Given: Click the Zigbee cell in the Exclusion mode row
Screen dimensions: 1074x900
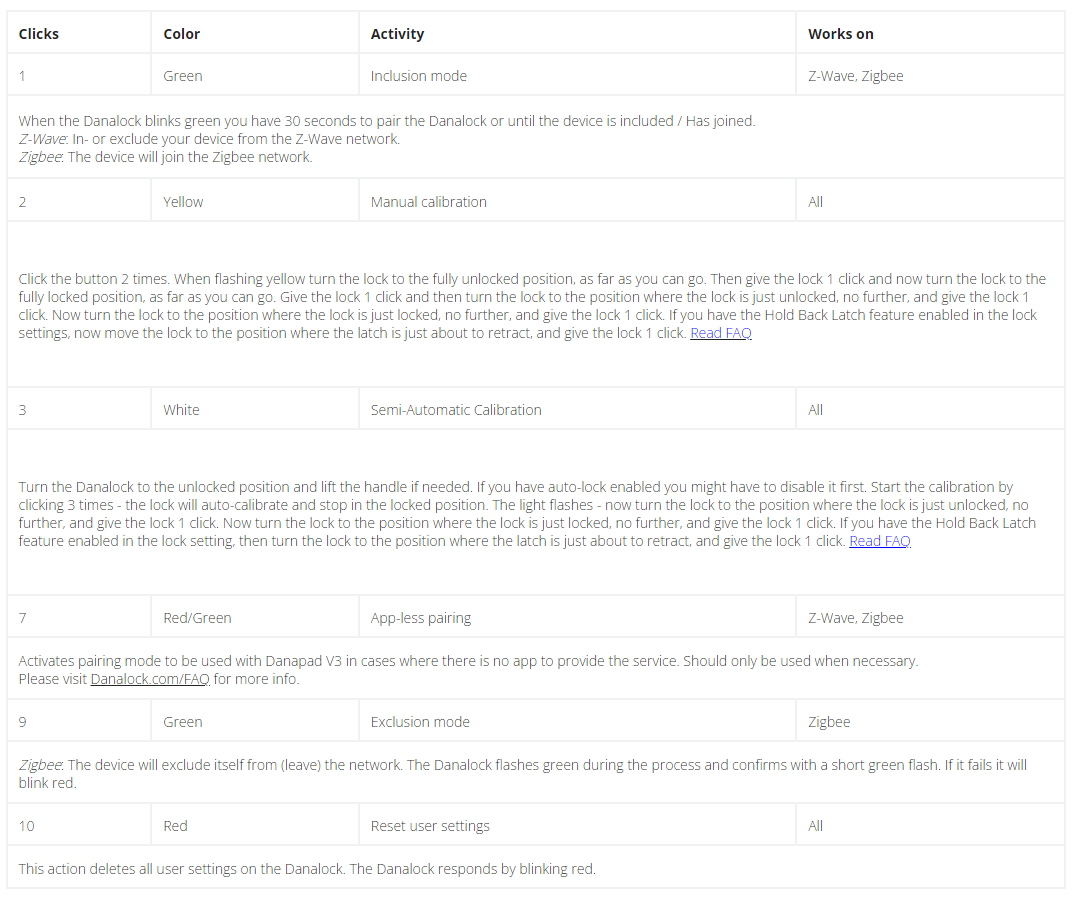Looking at the screenshot, I should [829, 722].
